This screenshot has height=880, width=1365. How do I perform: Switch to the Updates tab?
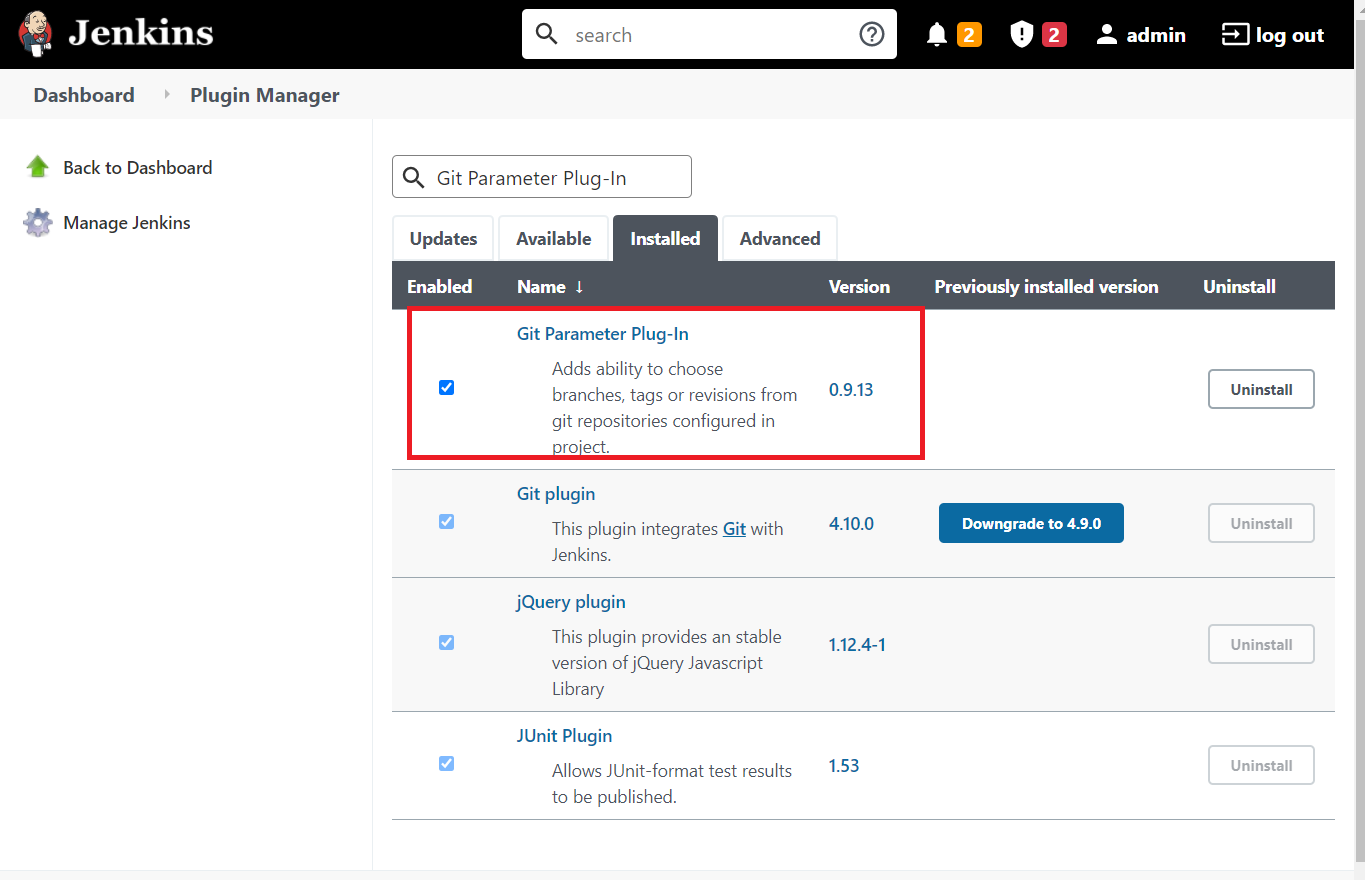443,239
